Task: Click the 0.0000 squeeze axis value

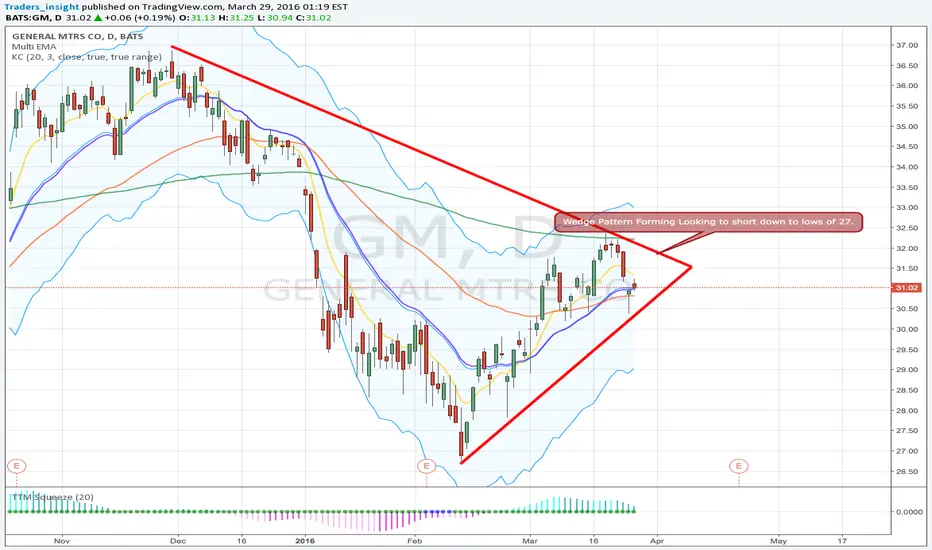Action: (909, 511)
